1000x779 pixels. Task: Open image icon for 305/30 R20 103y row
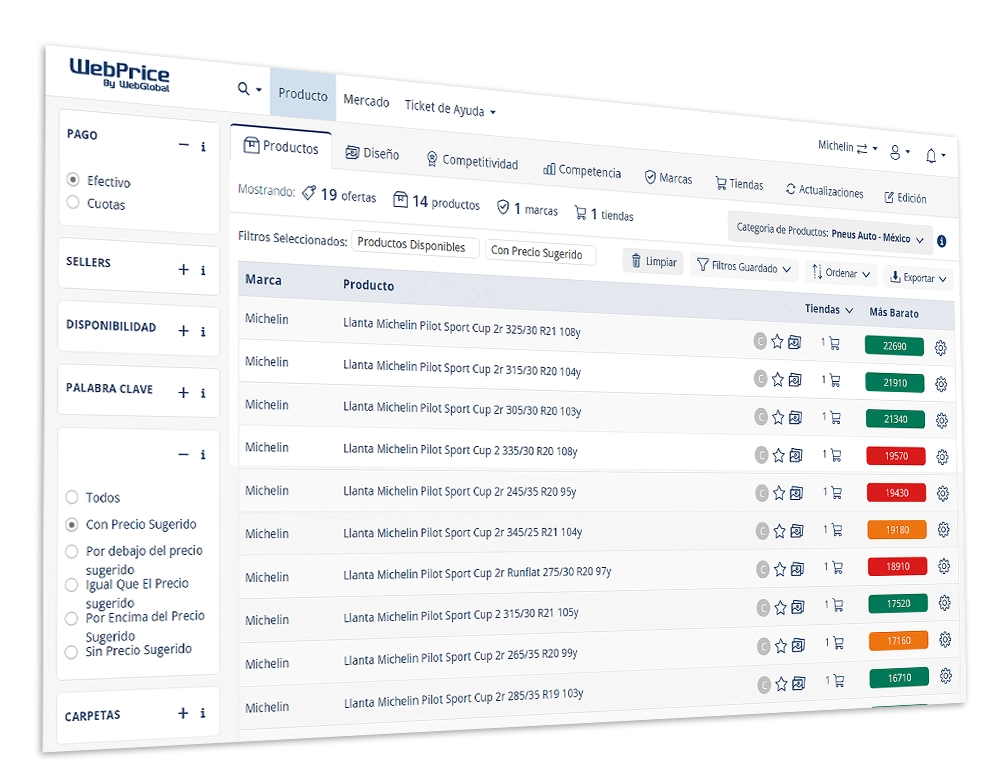coord(795,417)
